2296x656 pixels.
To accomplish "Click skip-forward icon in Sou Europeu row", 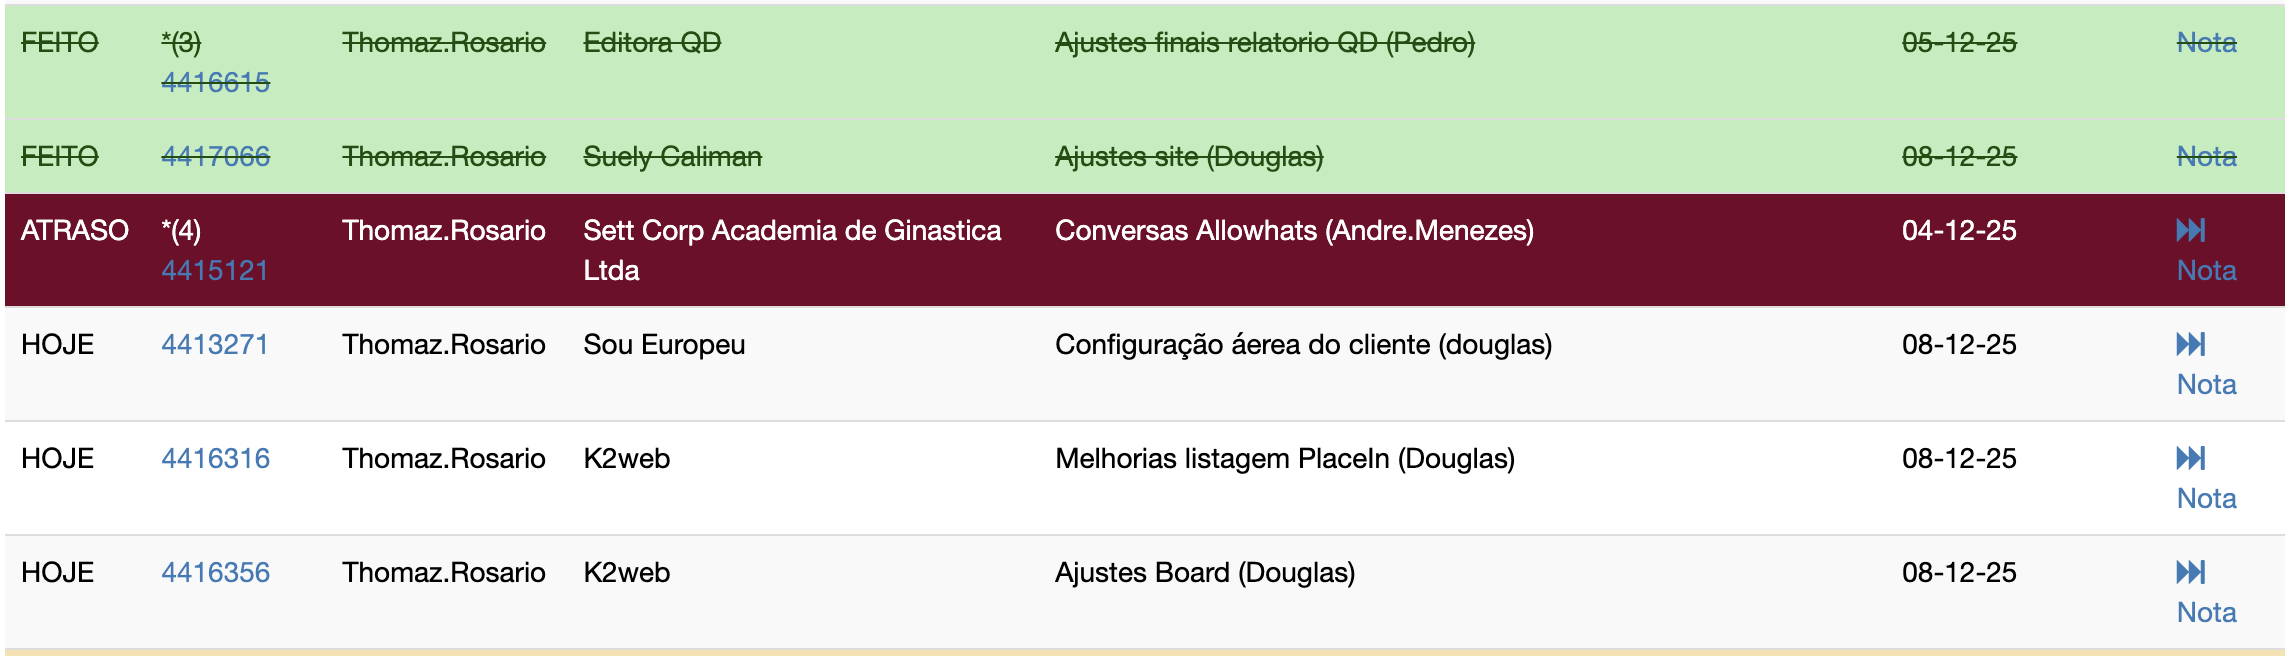I will [x=2190, y=345].
